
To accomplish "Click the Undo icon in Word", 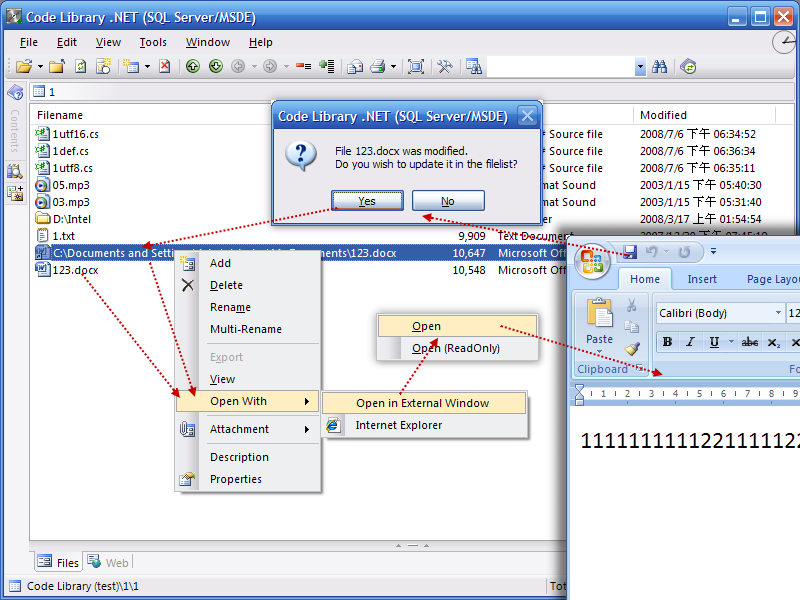I will point(652,252).
